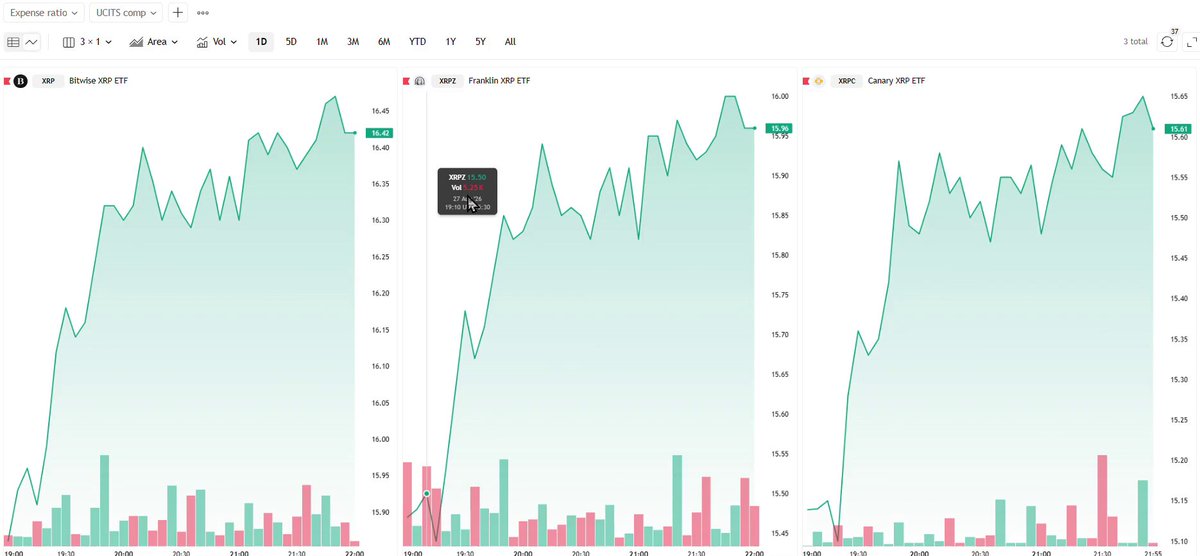Click the red flag on Canary XRP ETF
Viewport: 1200px width, 556px height.
coord(807,80)
